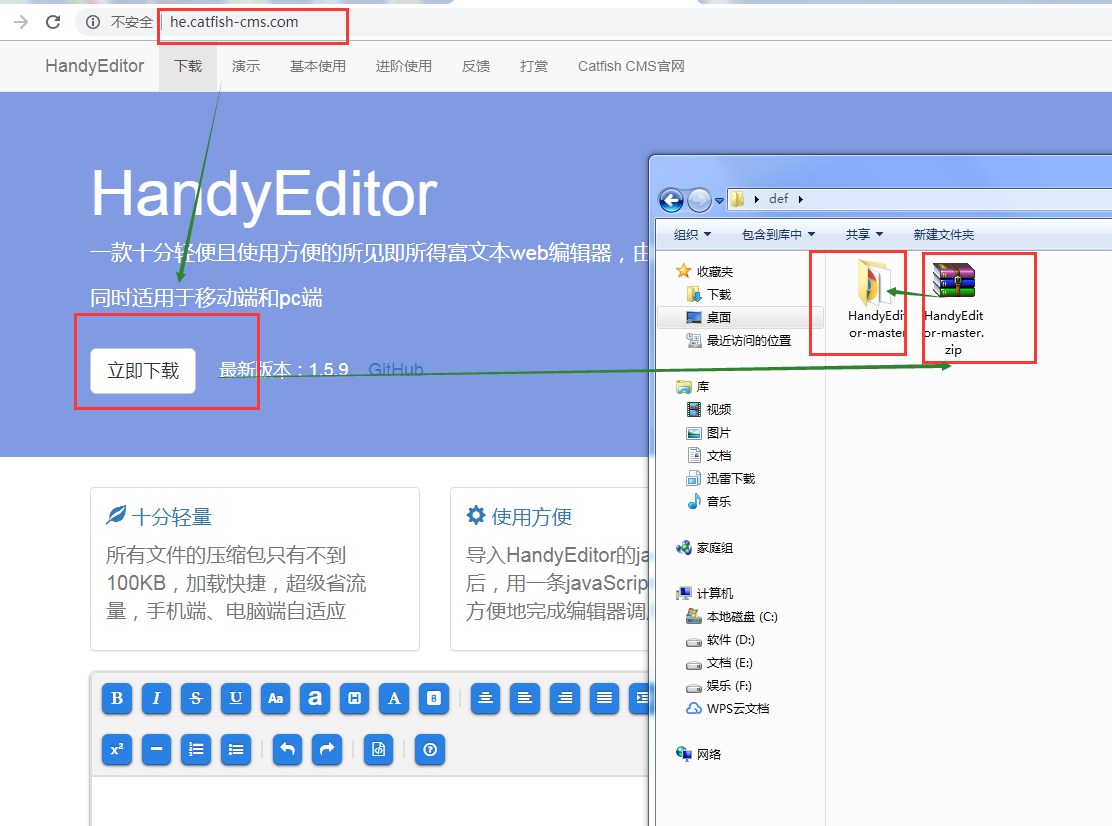Image resolution: width=1112 pixels, height=826 pixels.
Task: Open the 共享 dropdown in Explorer
Action: click(864, 235)
